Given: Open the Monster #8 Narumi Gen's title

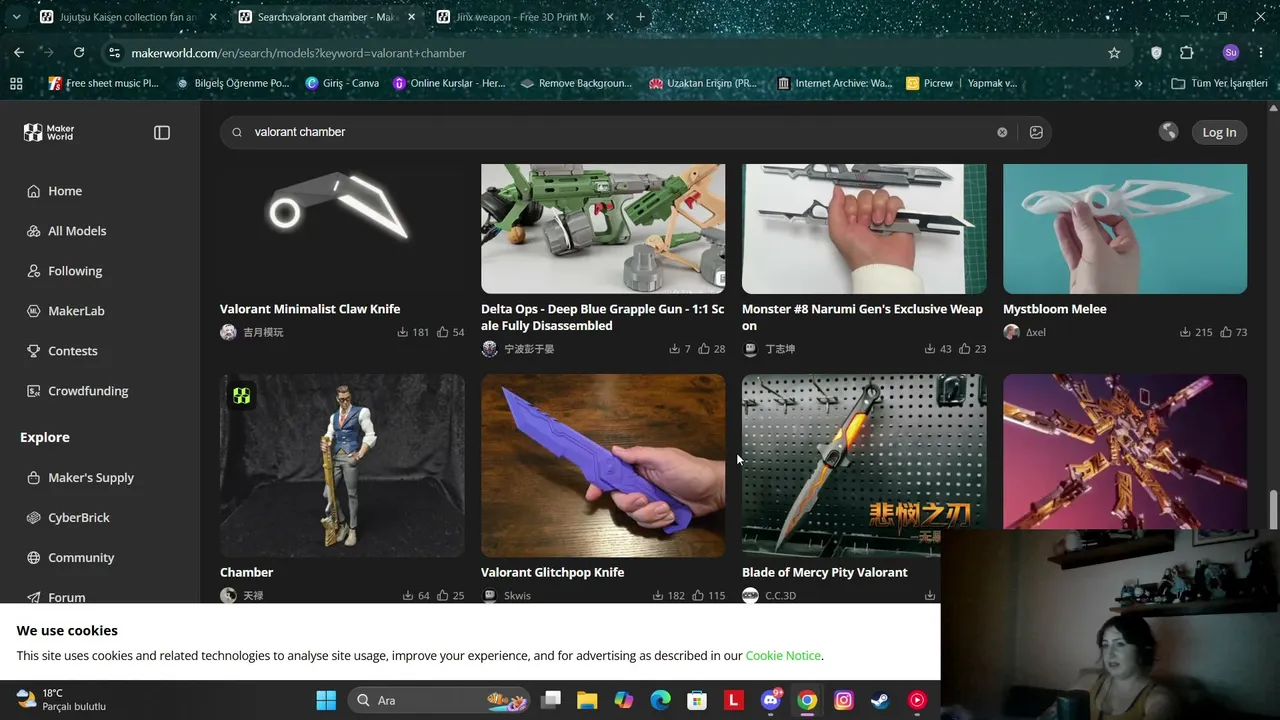Looking at the screenshot, I should tap(862, 317).
